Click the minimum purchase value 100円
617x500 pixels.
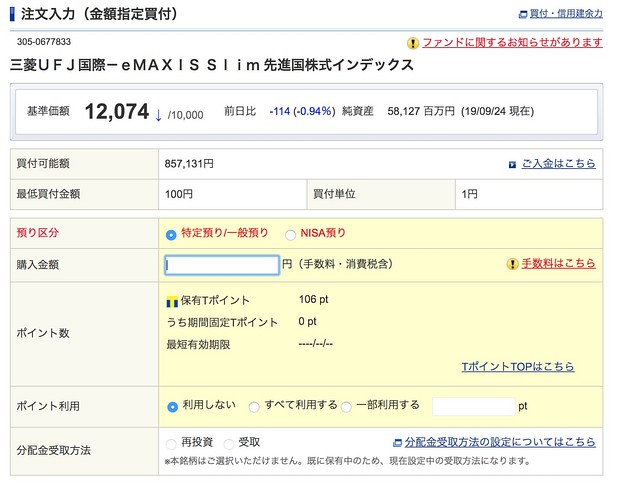point(179,194)
